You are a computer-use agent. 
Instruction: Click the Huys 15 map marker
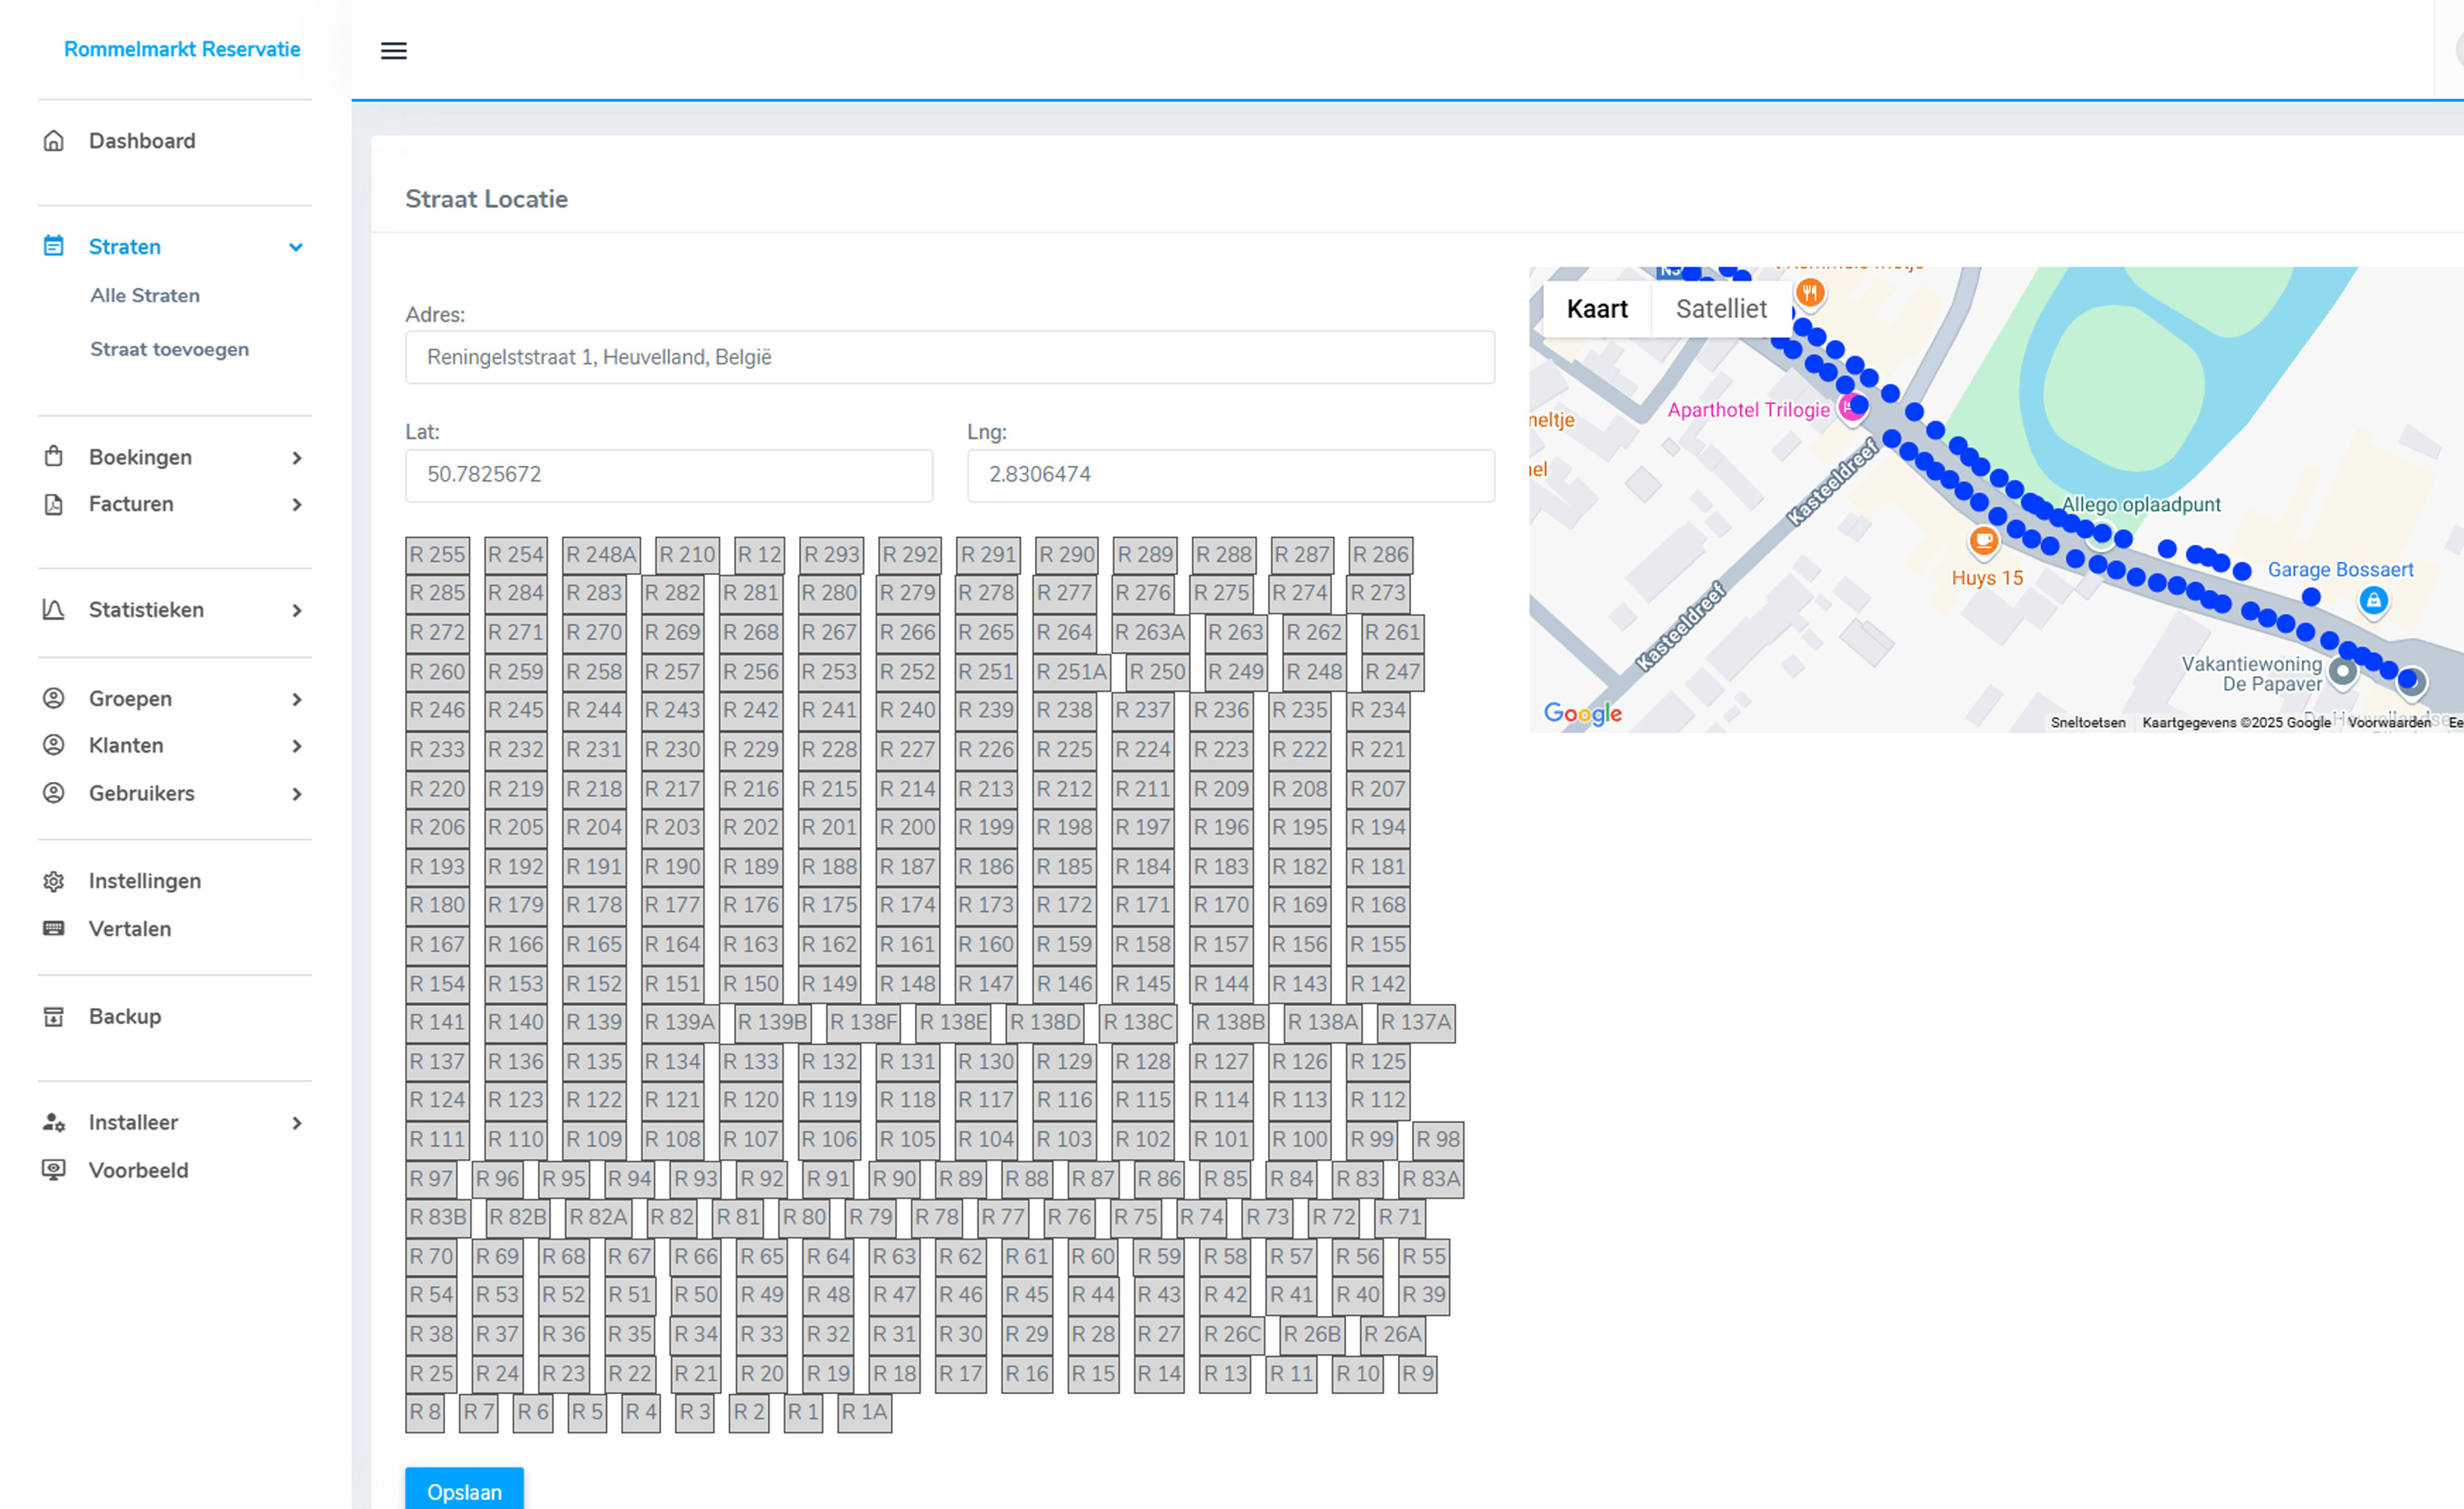click(x=1983, y=542)
